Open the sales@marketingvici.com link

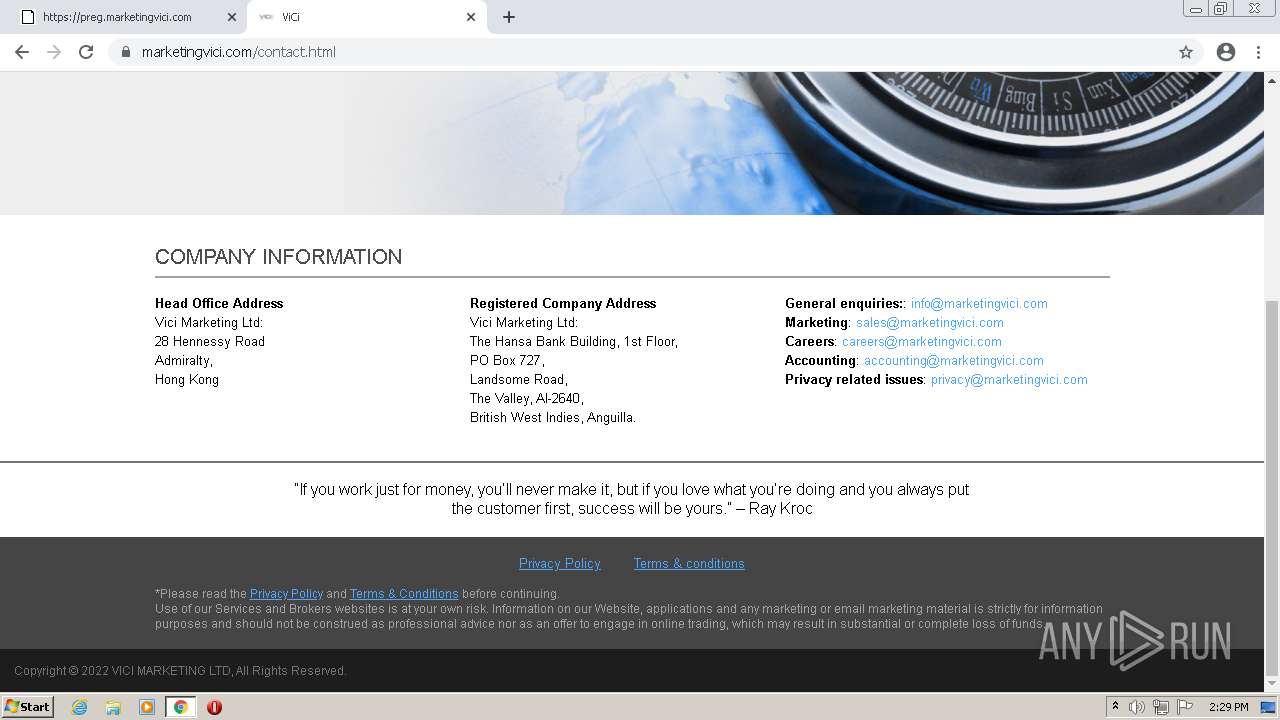[x=929, y=322]
